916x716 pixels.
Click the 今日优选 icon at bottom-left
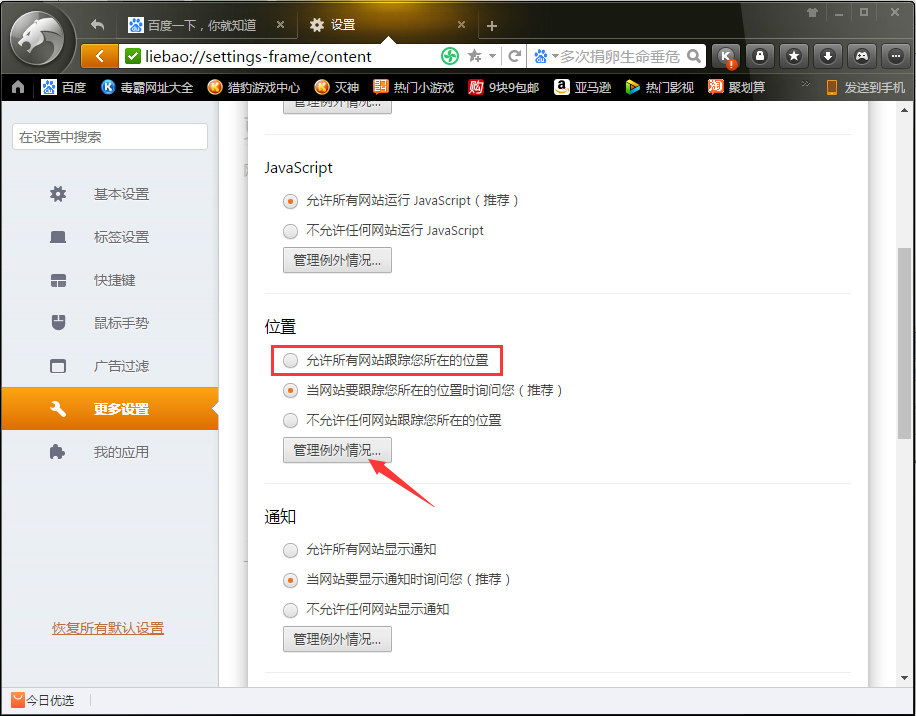tap(15, 700)
